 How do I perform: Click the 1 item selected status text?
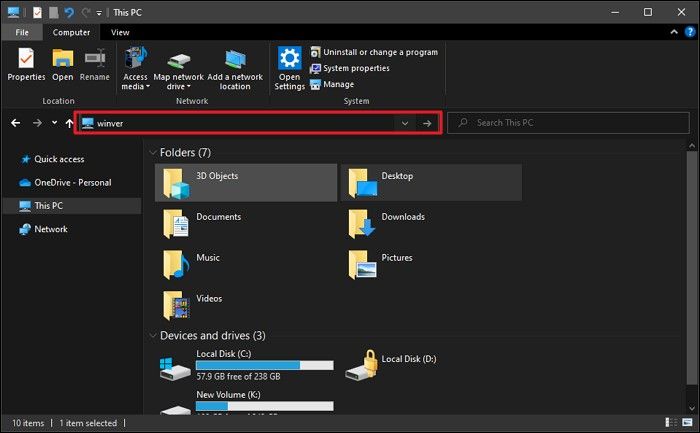88,423
